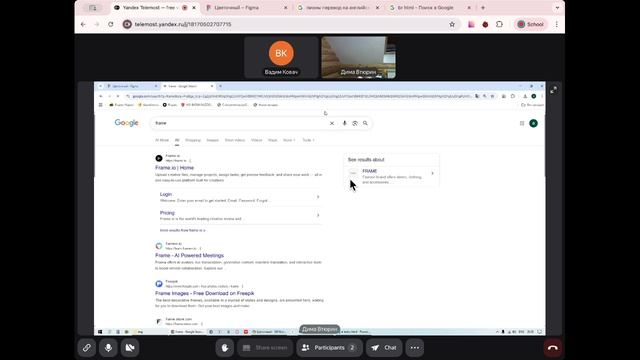Expand the Pricing sitelink chevron
This screenshot has height=360, width=640.
pyautogui.click(x=318, y=215)
